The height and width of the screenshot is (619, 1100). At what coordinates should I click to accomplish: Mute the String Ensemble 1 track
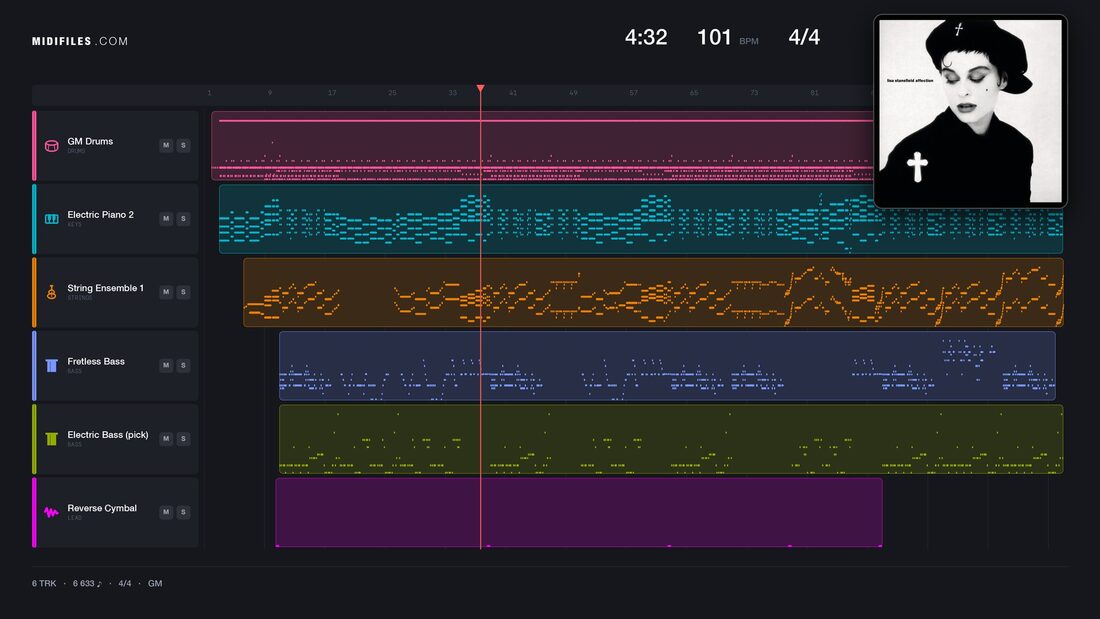[166, 292]
